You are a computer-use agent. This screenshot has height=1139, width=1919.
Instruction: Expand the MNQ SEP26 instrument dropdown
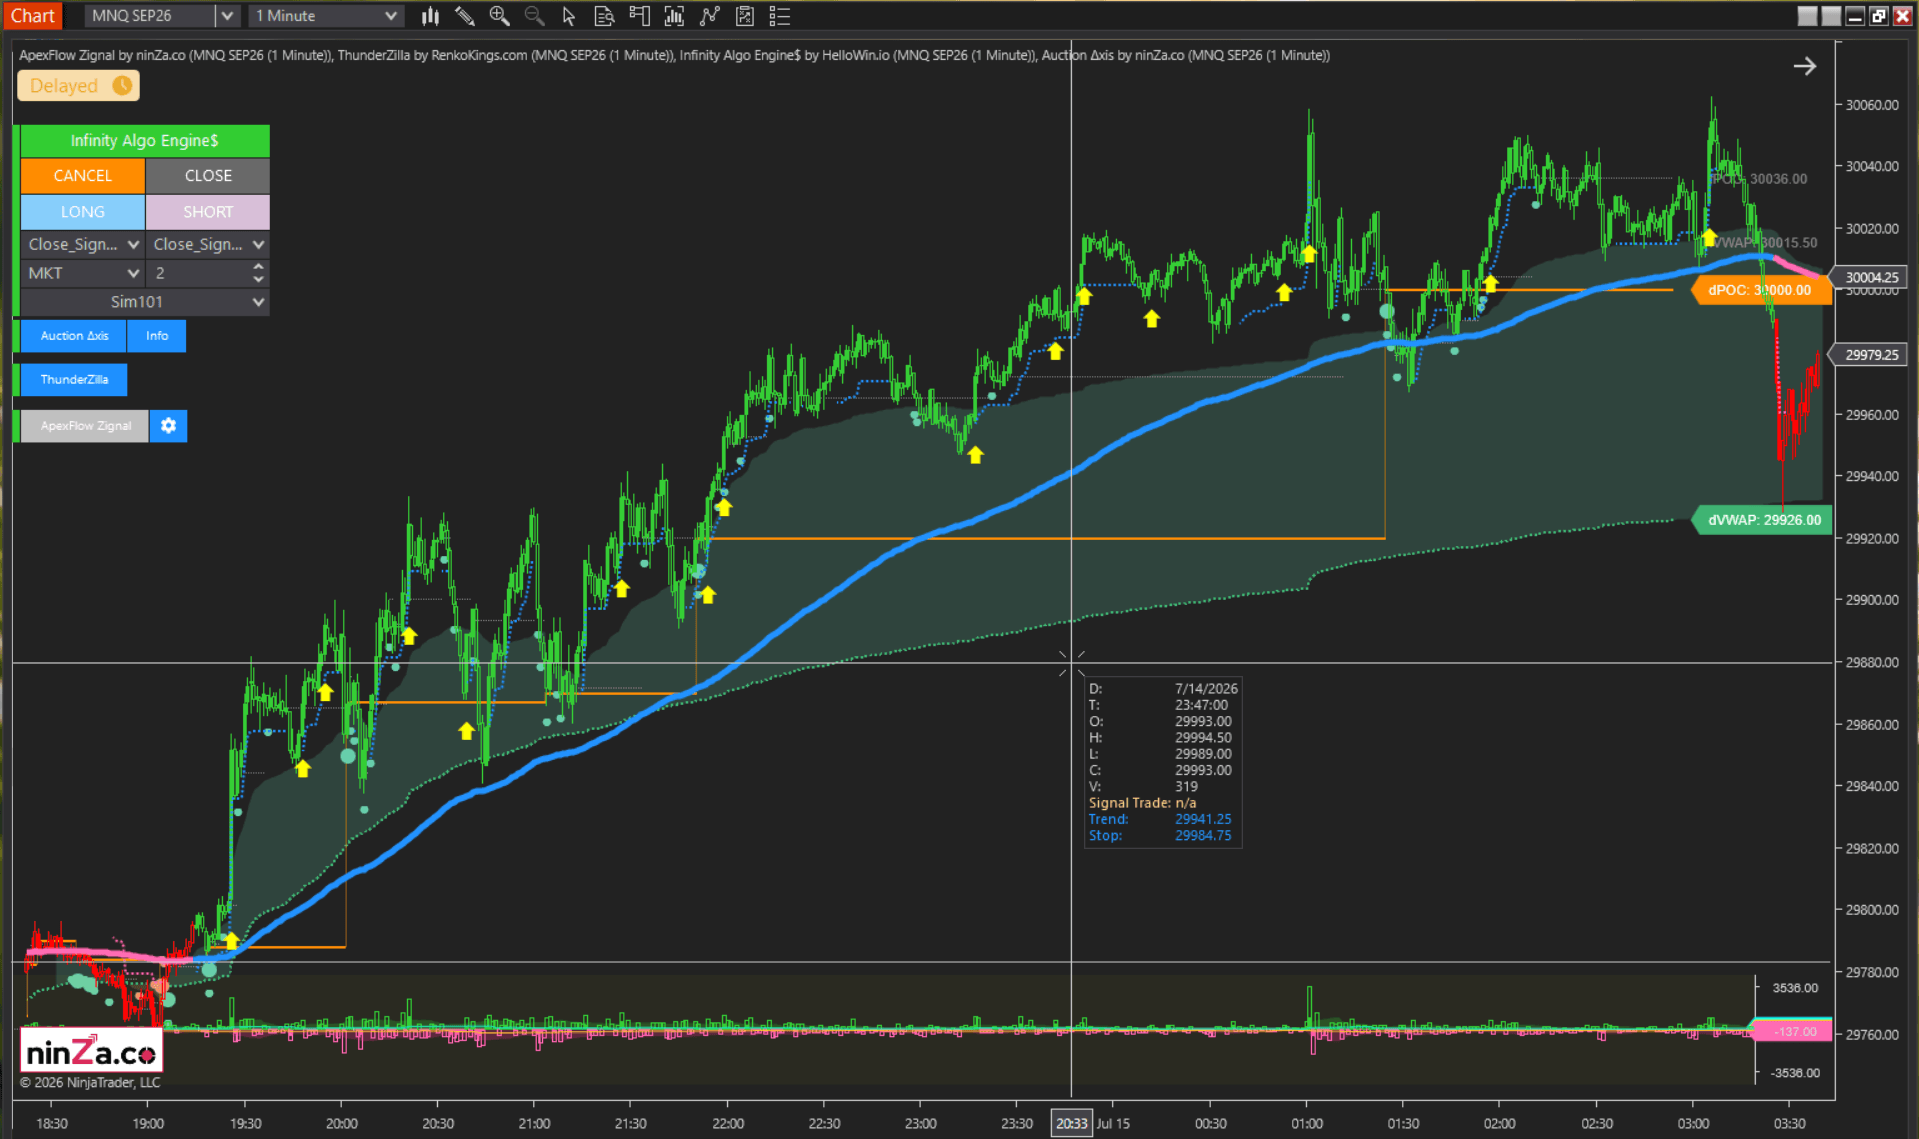pos(227,16)
